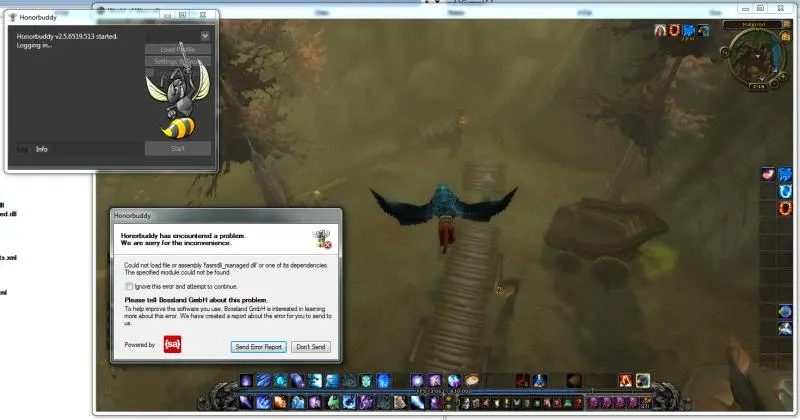Click third spell icon in upper action bar
800x420 pixels.
[281, 381]
